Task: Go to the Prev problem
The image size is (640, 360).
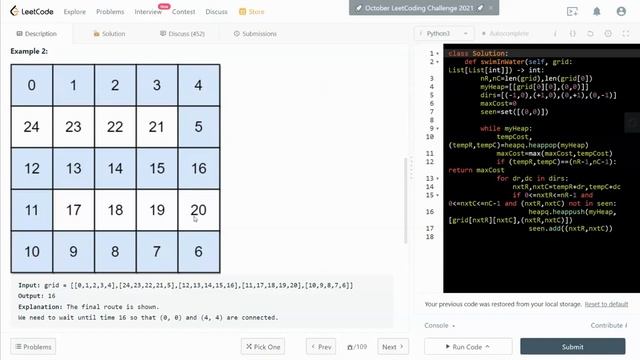Action: coord(321,347)
